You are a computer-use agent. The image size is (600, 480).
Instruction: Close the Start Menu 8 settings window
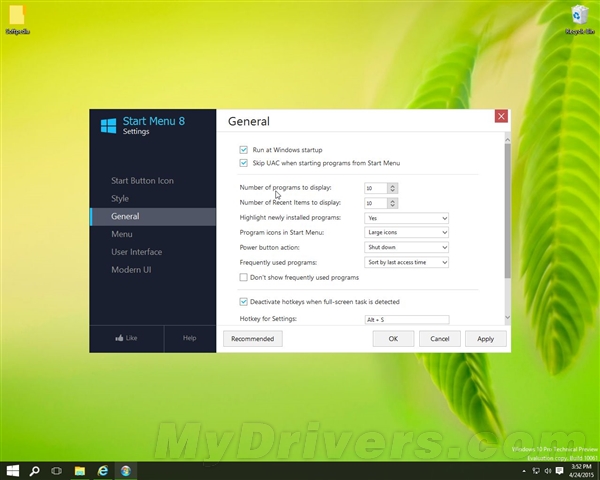tap(501, 116)
